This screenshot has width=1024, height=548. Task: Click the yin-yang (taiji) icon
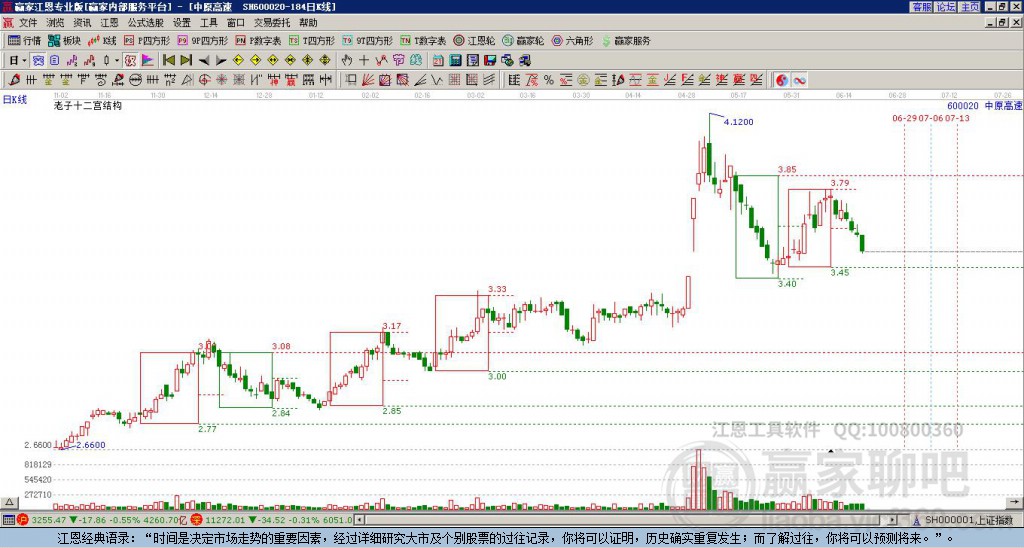(x=782, y=80)
